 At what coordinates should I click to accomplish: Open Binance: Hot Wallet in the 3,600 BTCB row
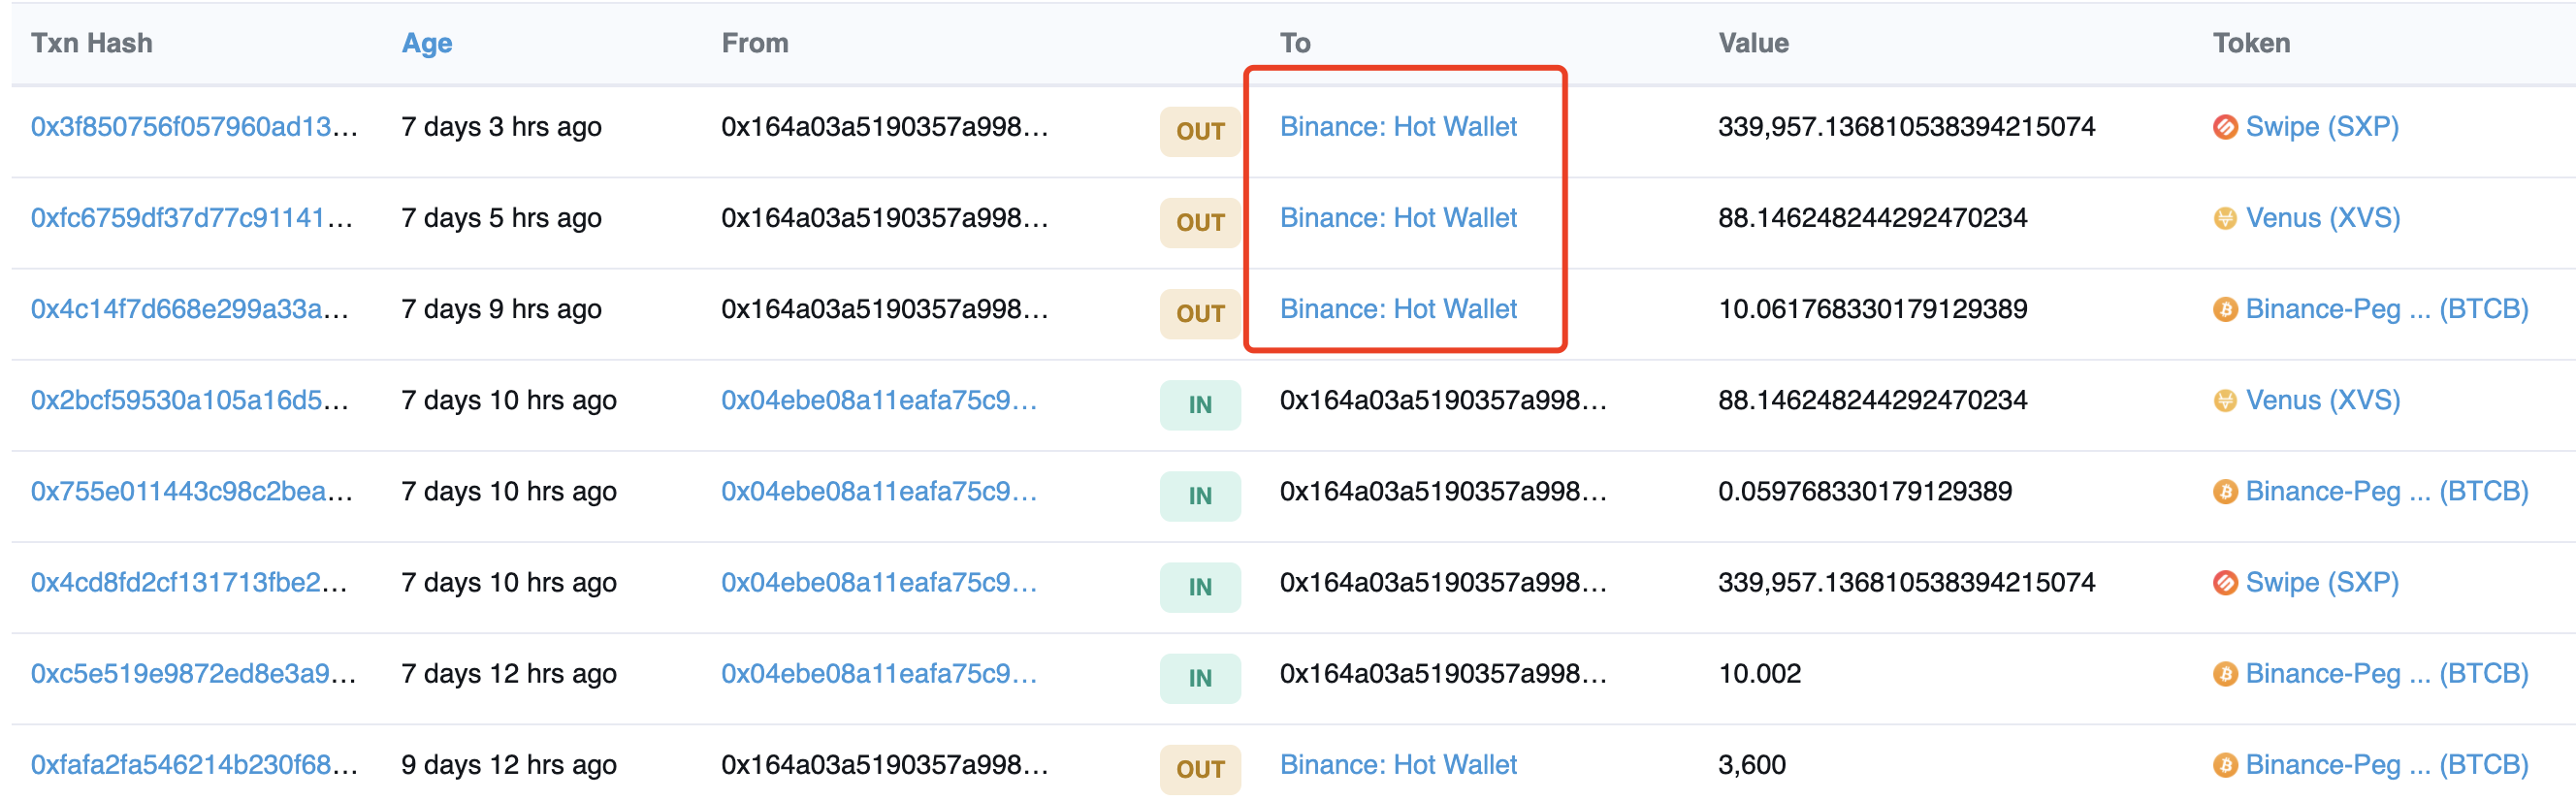1398,764
